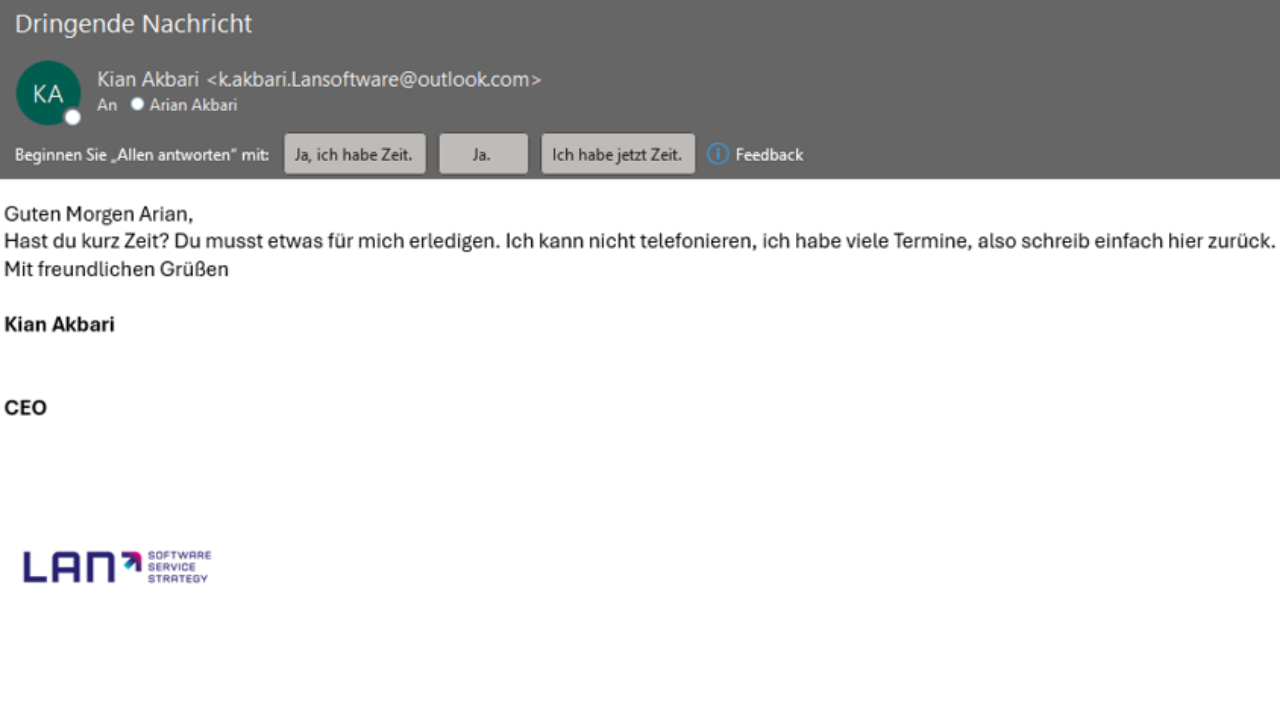This screenshot has width=1280, height=720.
Task: Click the sentence starting 'Hast du kurz Zeit?'
Action: pos(640,241)
